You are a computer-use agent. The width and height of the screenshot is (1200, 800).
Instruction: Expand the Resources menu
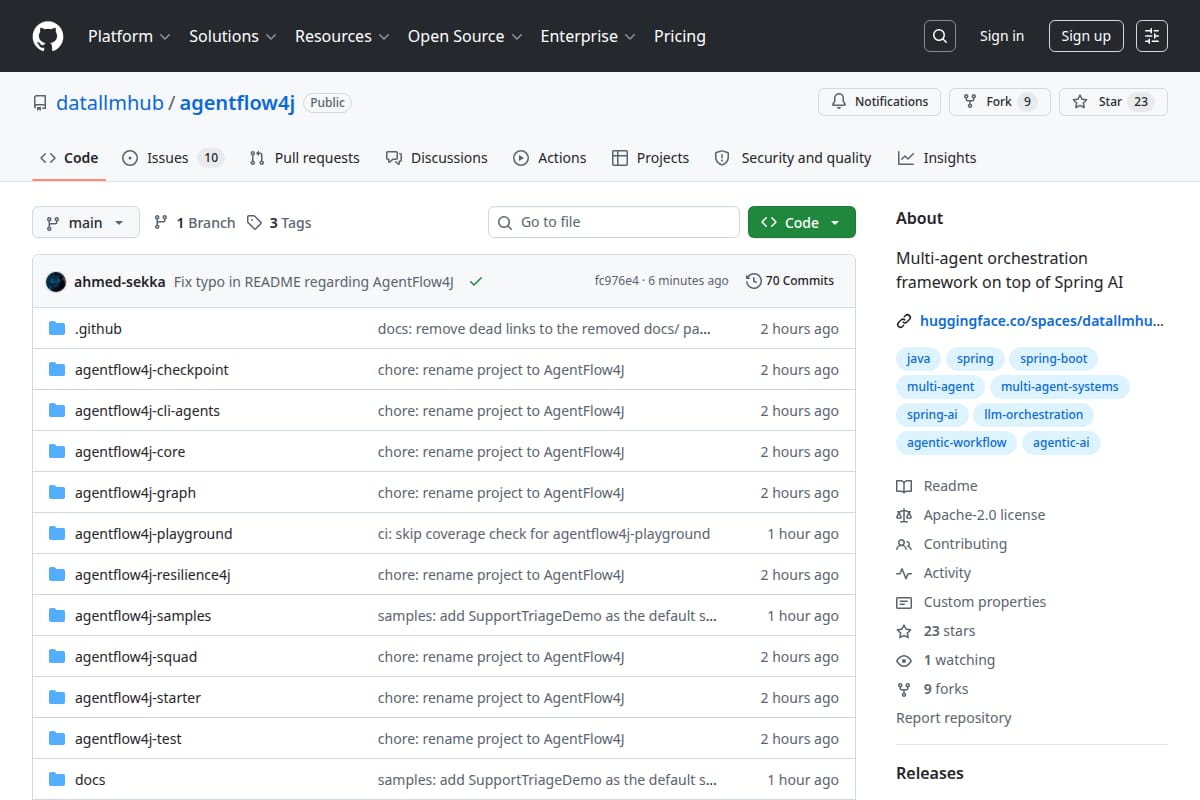coord(341,36)
